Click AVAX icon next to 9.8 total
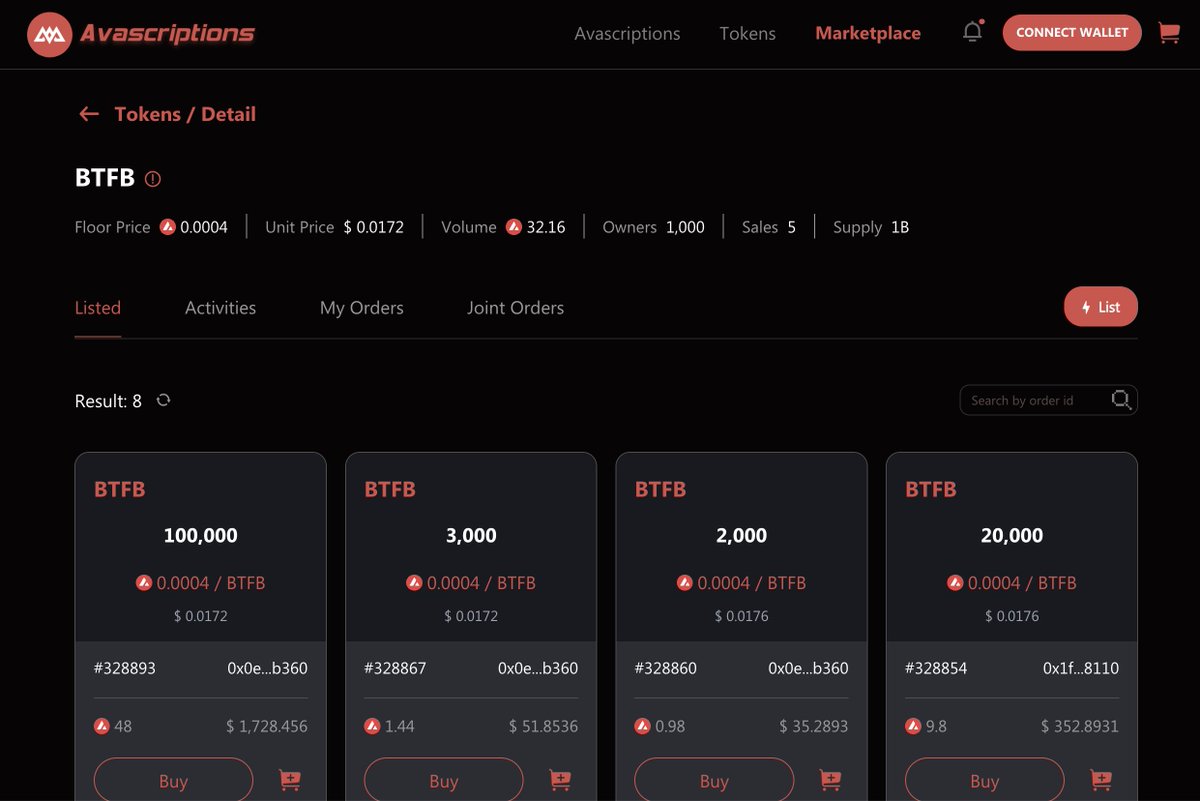 (913, 726)
